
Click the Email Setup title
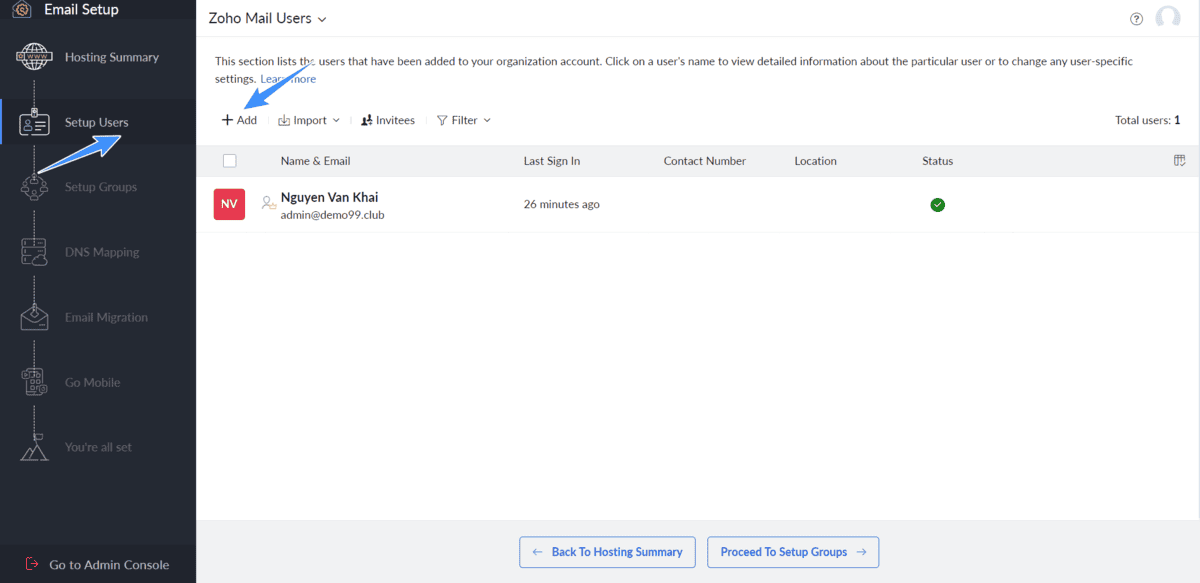tap(81, 10)
